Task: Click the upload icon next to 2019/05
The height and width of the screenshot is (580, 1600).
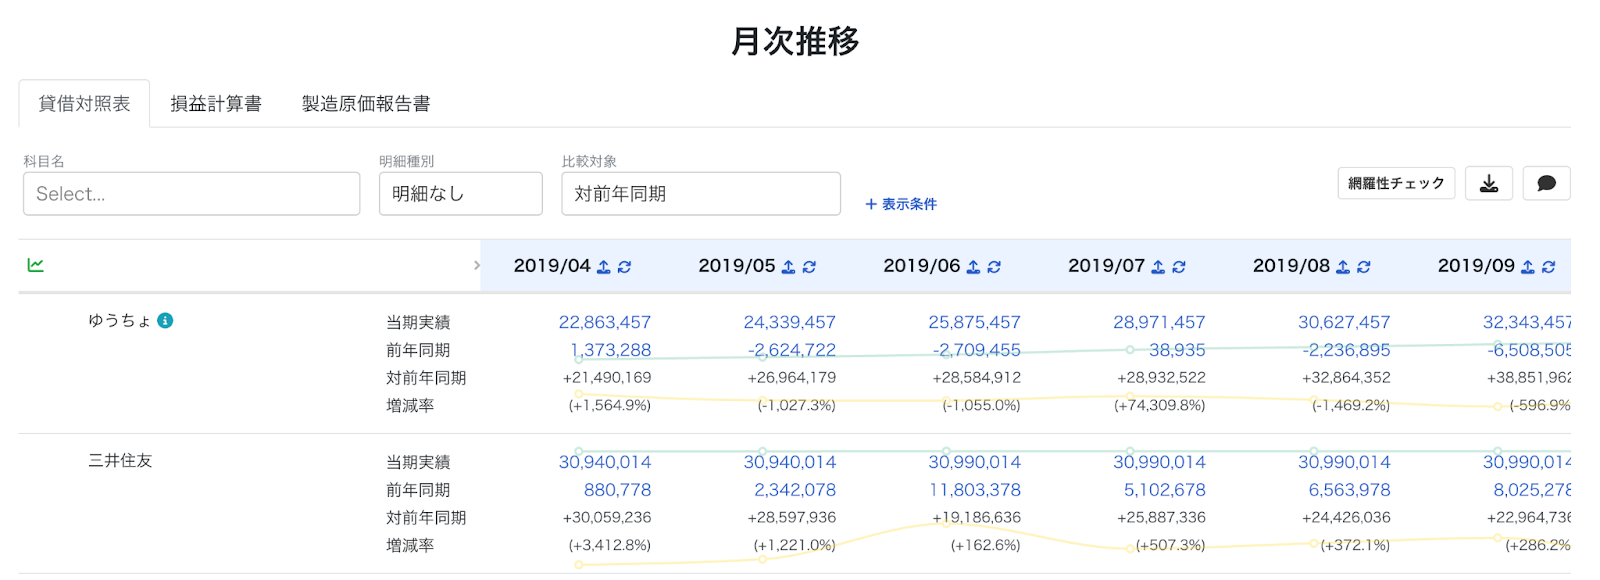Action: click(x=789, y=267)
